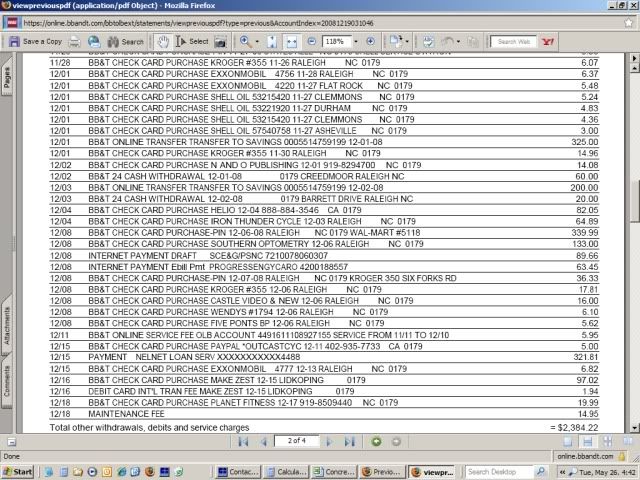640x480 pixels.
Task: Select single page layout icon
Action: click(x=568, y=442)
